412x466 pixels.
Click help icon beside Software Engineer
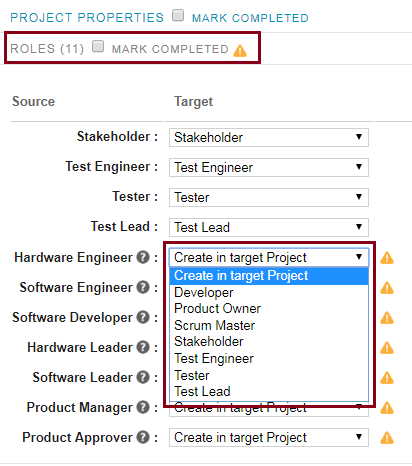click(x=143, y=287)
